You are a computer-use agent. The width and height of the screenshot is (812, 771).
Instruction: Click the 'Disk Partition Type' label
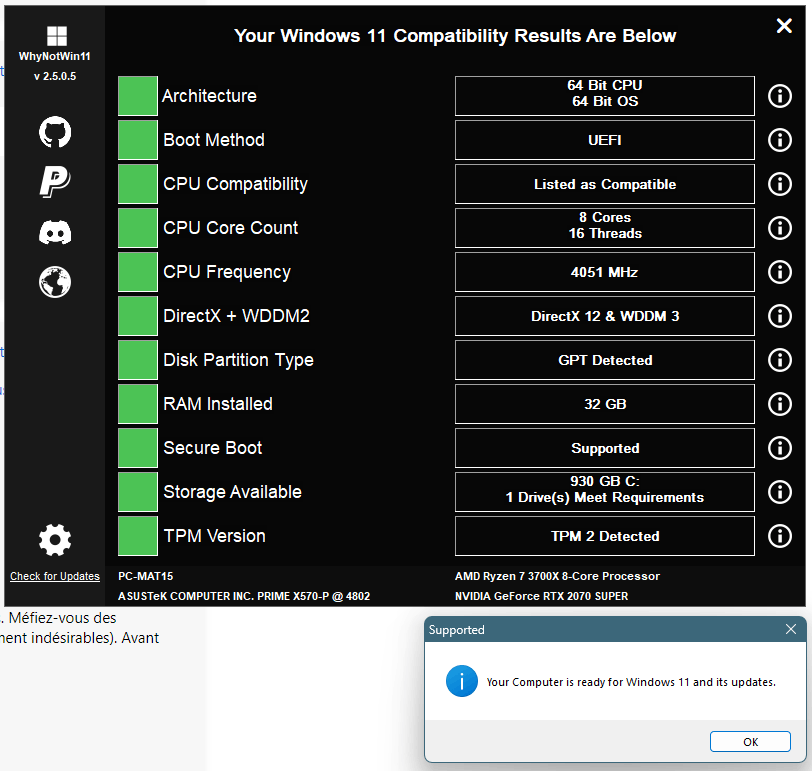pyautogui.click(x=239, y=360)
